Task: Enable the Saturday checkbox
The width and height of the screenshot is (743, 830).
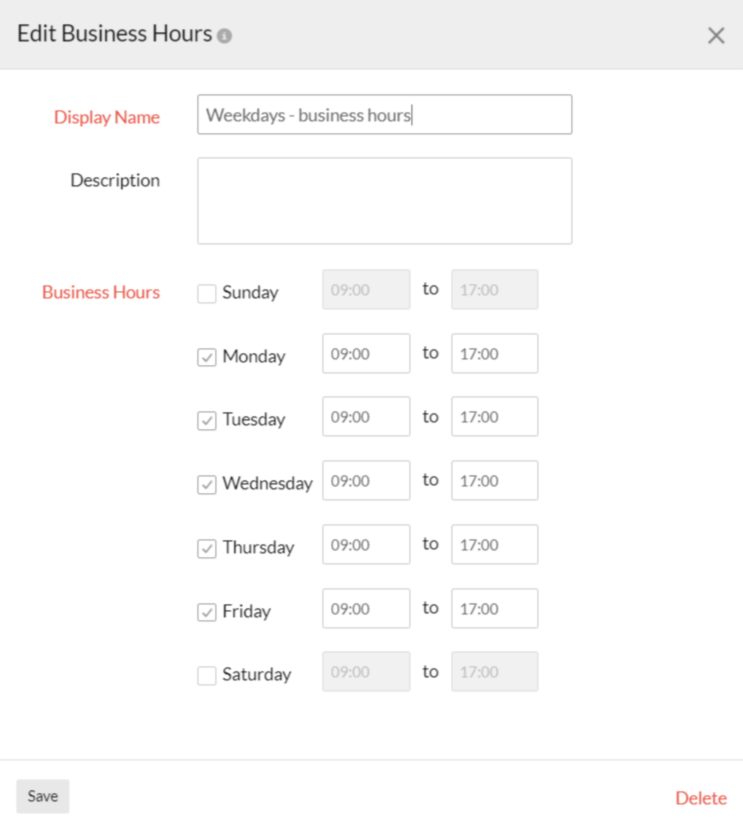Action: pos(206,674)
